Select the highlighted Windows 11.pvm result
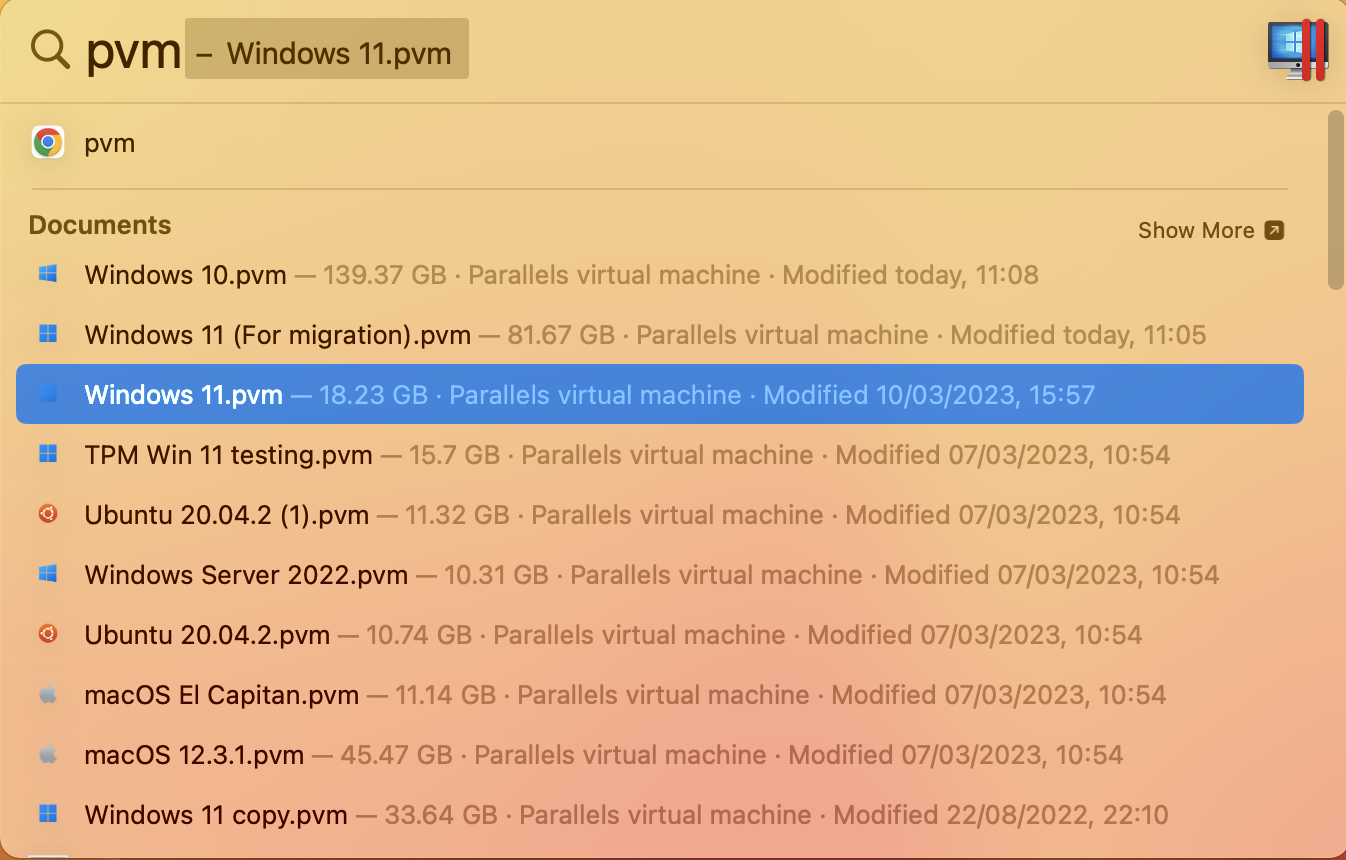 pos(184,394)
